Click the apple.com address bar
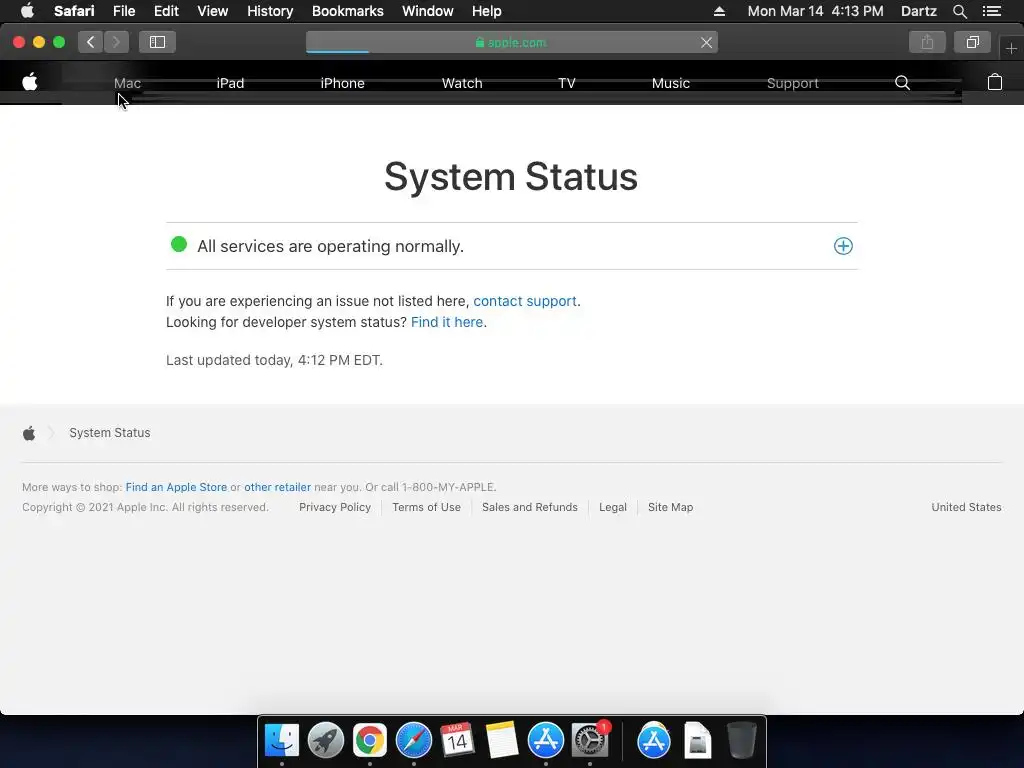 click(511, 42)
